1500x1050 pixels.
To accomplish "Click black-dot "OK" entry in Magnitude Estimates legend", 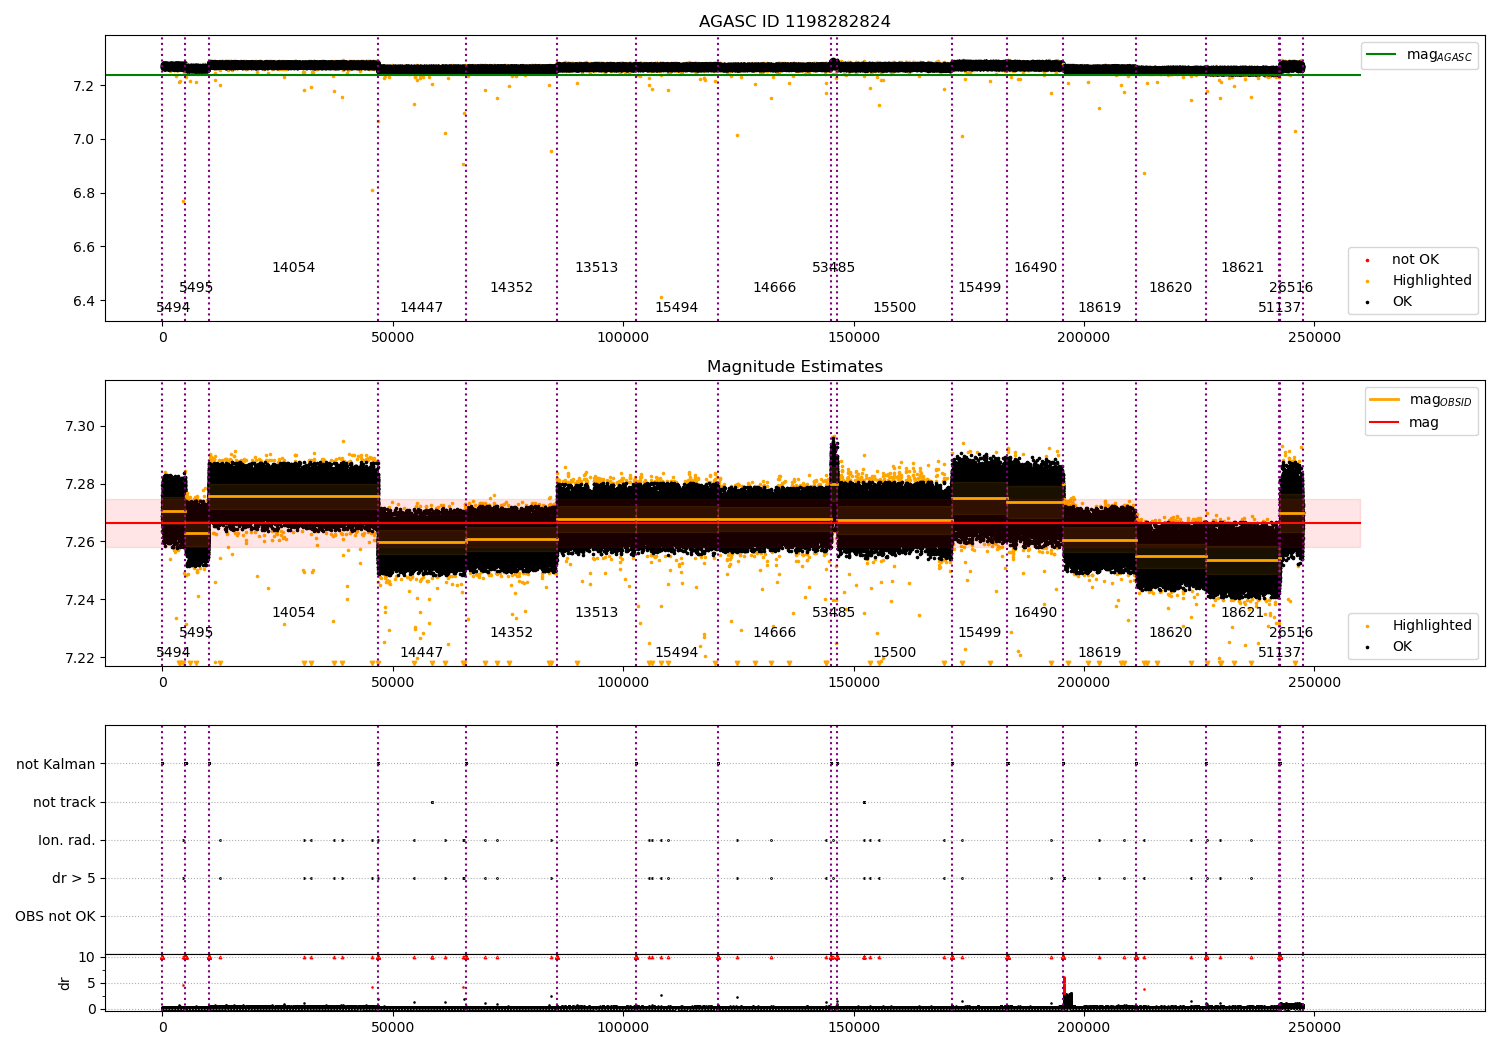I will pyautogui.click(x=1402, y=647).
